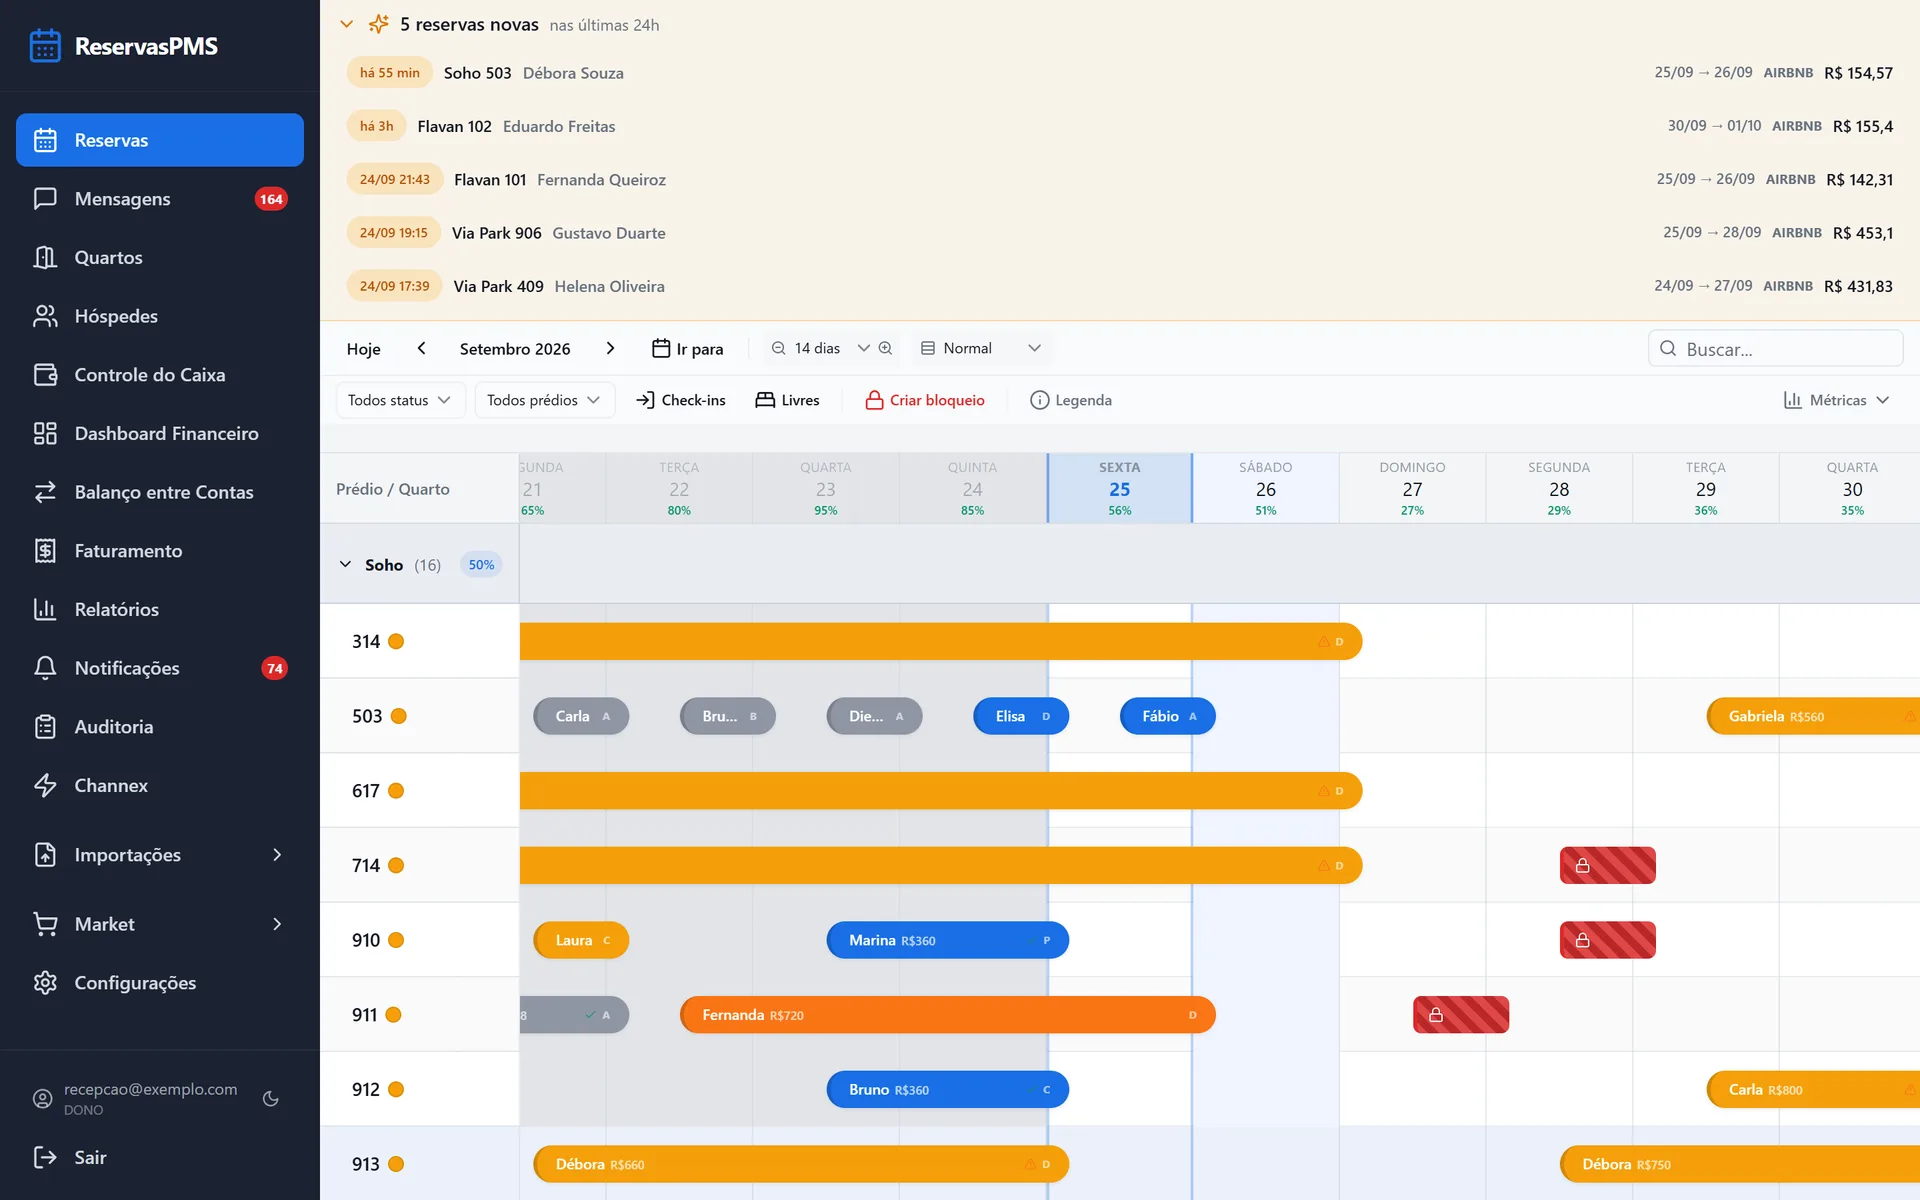Open Todos status filter dropdown
Viewport: 1920px width, 1200px height.
tap(399, 400)
